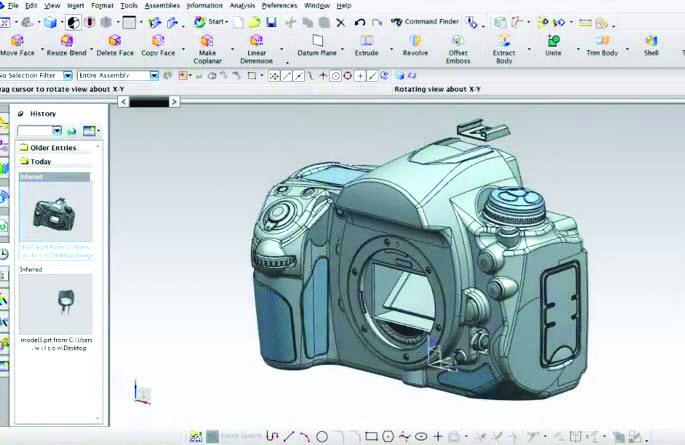Open dropdown arrow beside Move Face
This screenshot has width=685, height=445.
click(x=42, y=49)
